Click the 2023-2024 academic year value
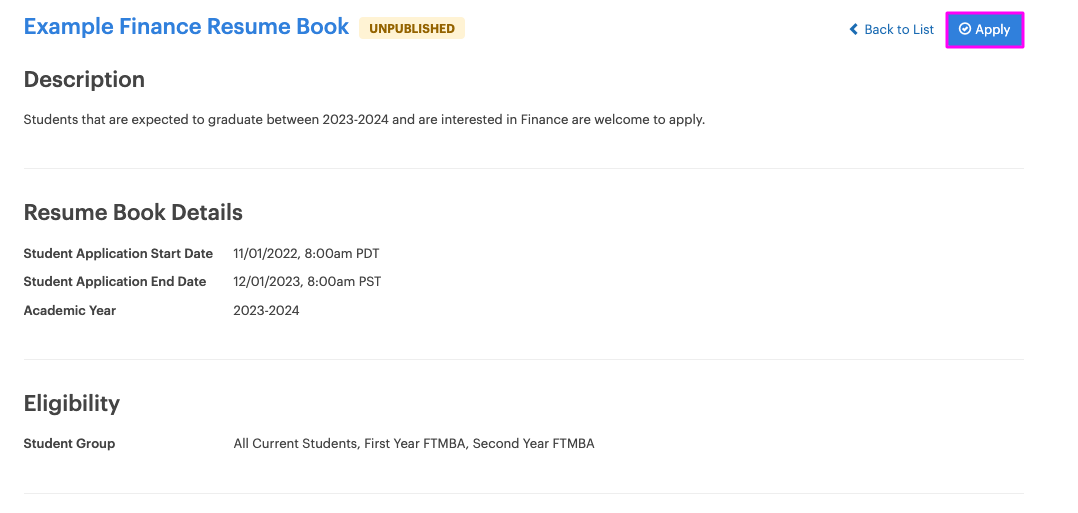The image size is (1078, 513). tap(266, 311)
